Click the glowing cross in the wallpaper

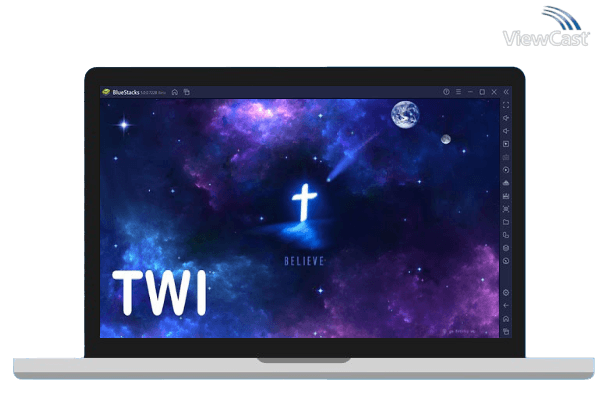pyautogui.click(x=304, y=202)
